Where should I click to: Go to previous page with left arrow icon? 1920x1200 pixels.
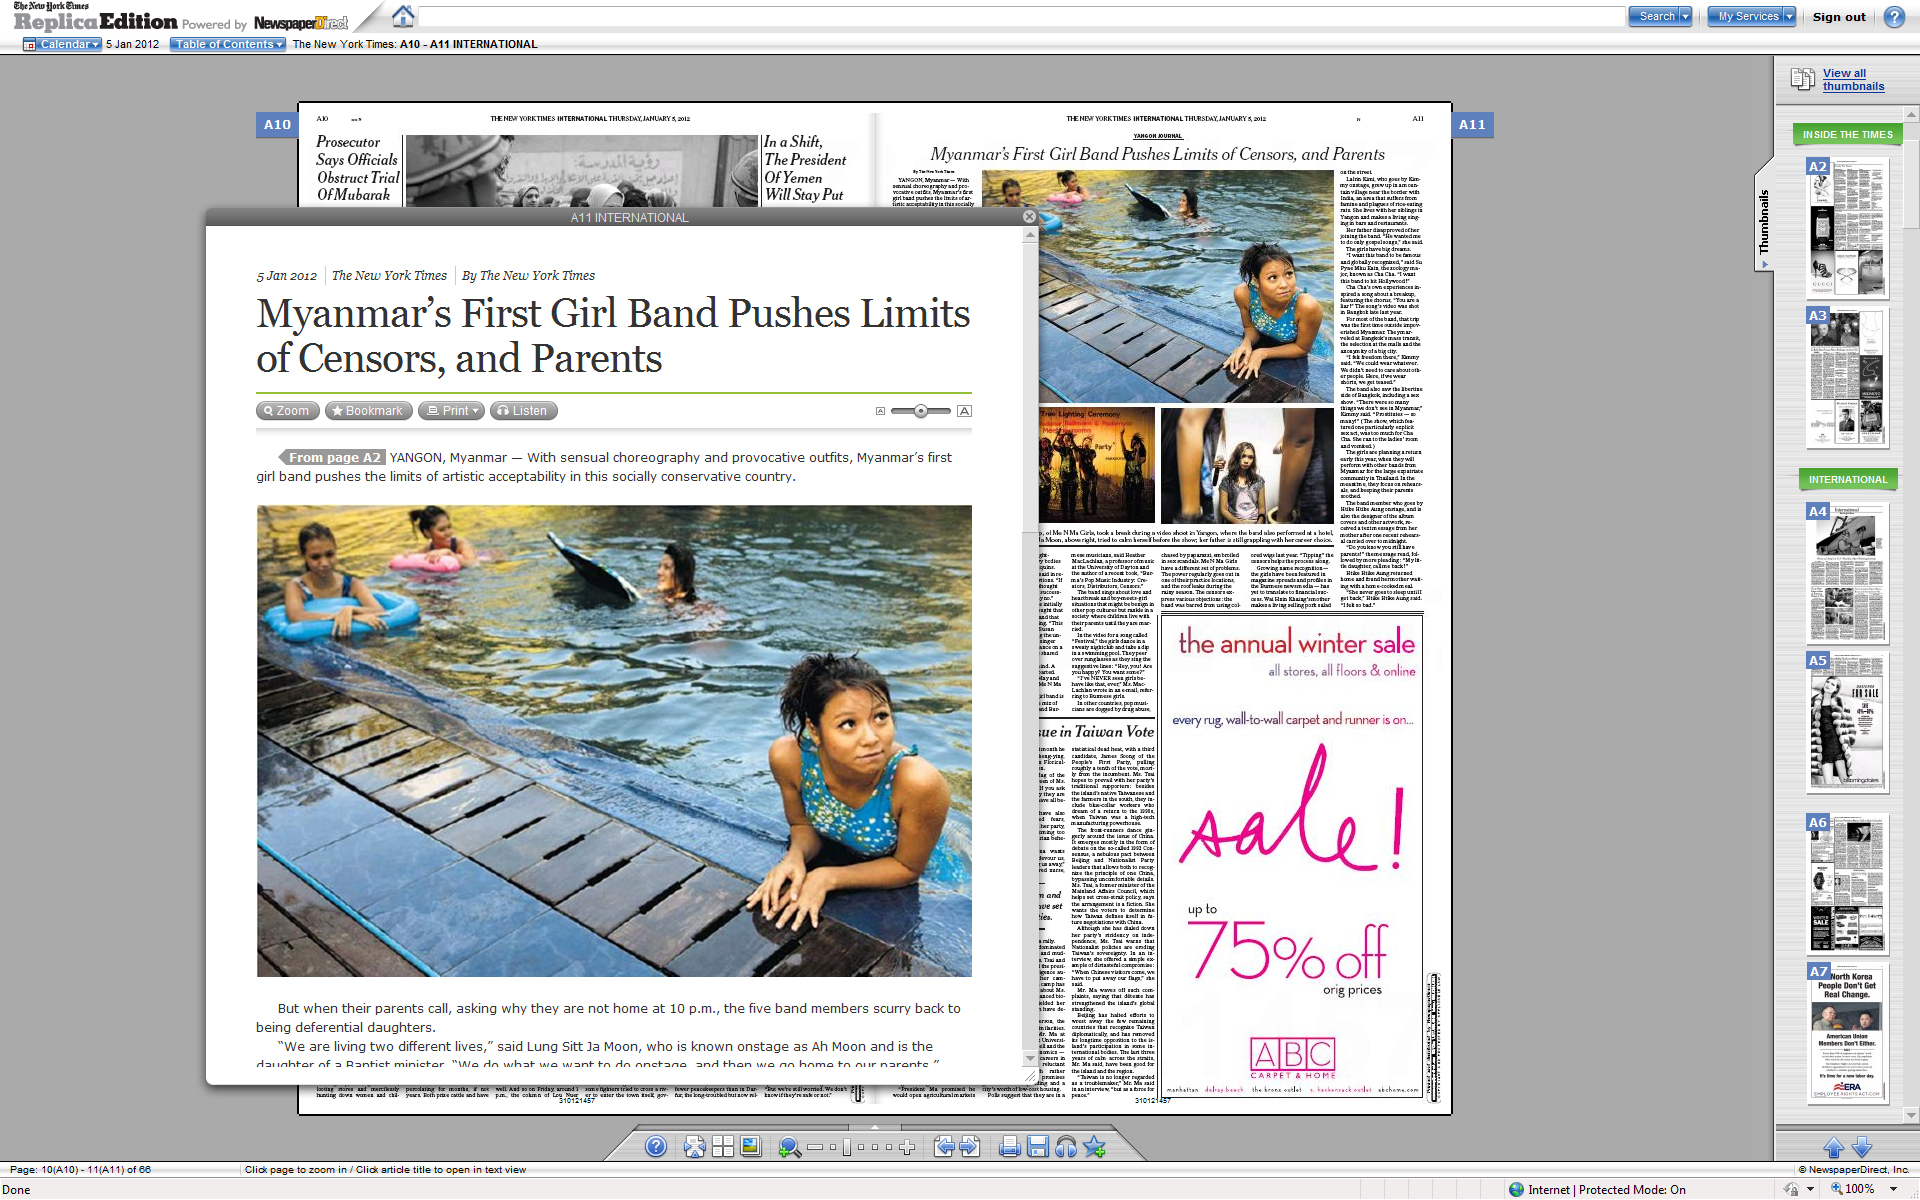click(x=943, y=1147)
